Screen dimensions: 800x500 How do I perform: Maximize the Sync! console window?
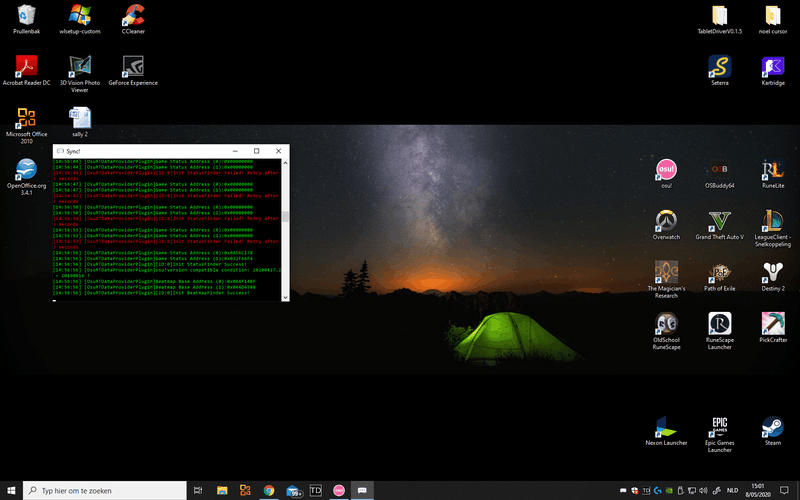point(257,151)
